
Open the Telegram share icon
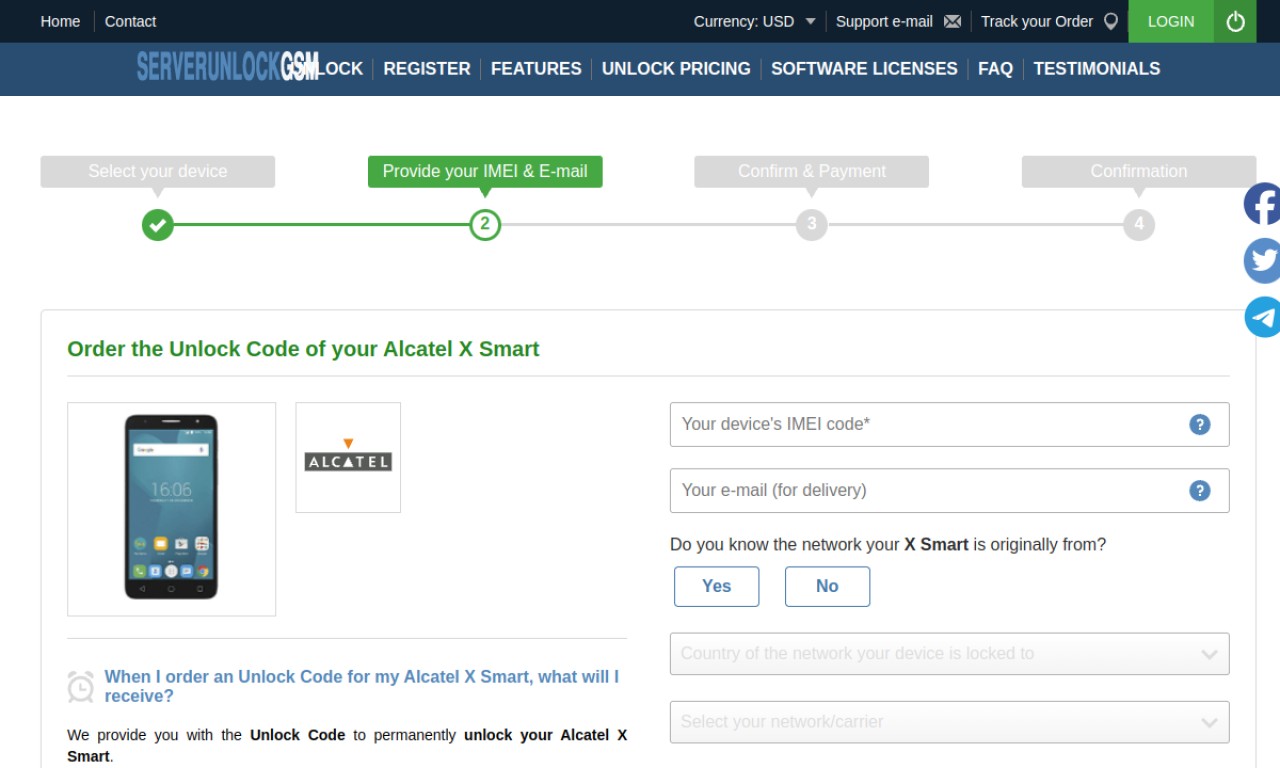coord(1262,317)
